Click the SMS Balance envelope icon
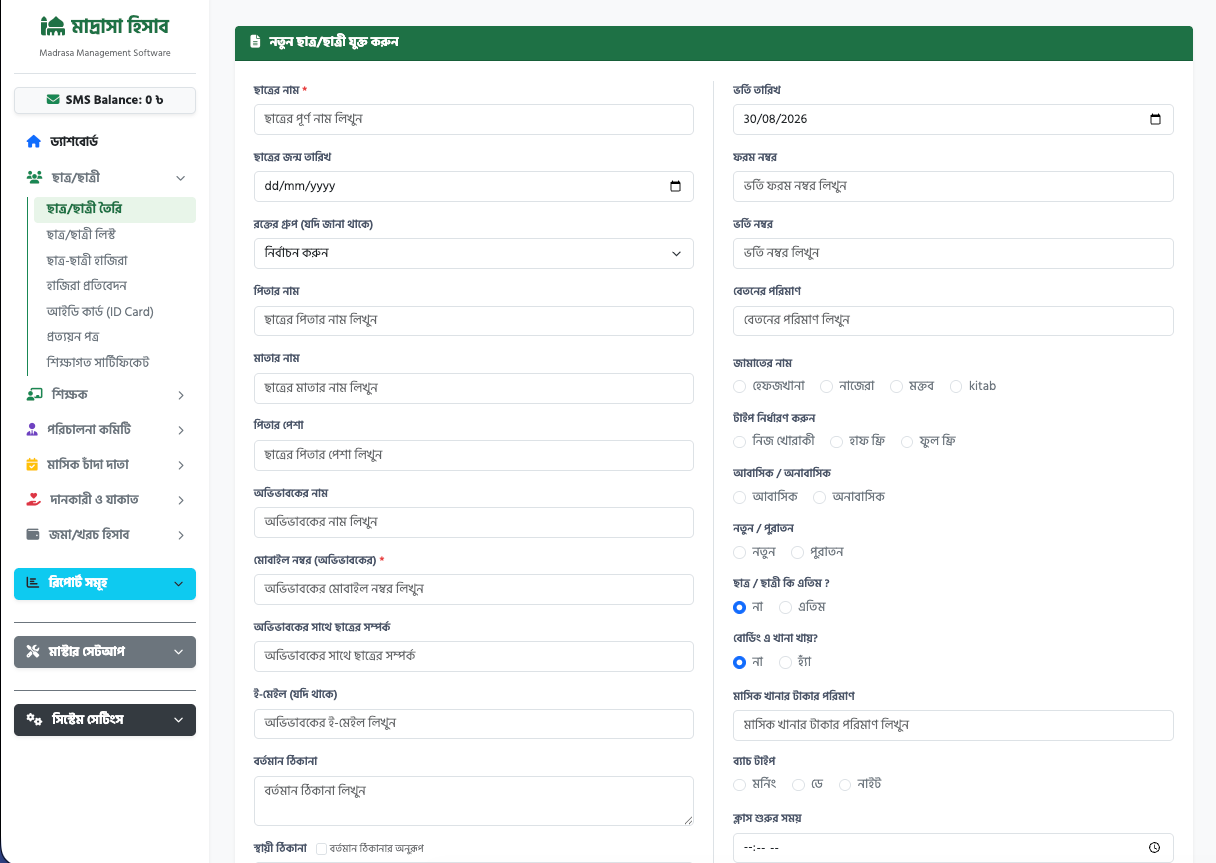The image size is (1216, 863). pos(53,100)
